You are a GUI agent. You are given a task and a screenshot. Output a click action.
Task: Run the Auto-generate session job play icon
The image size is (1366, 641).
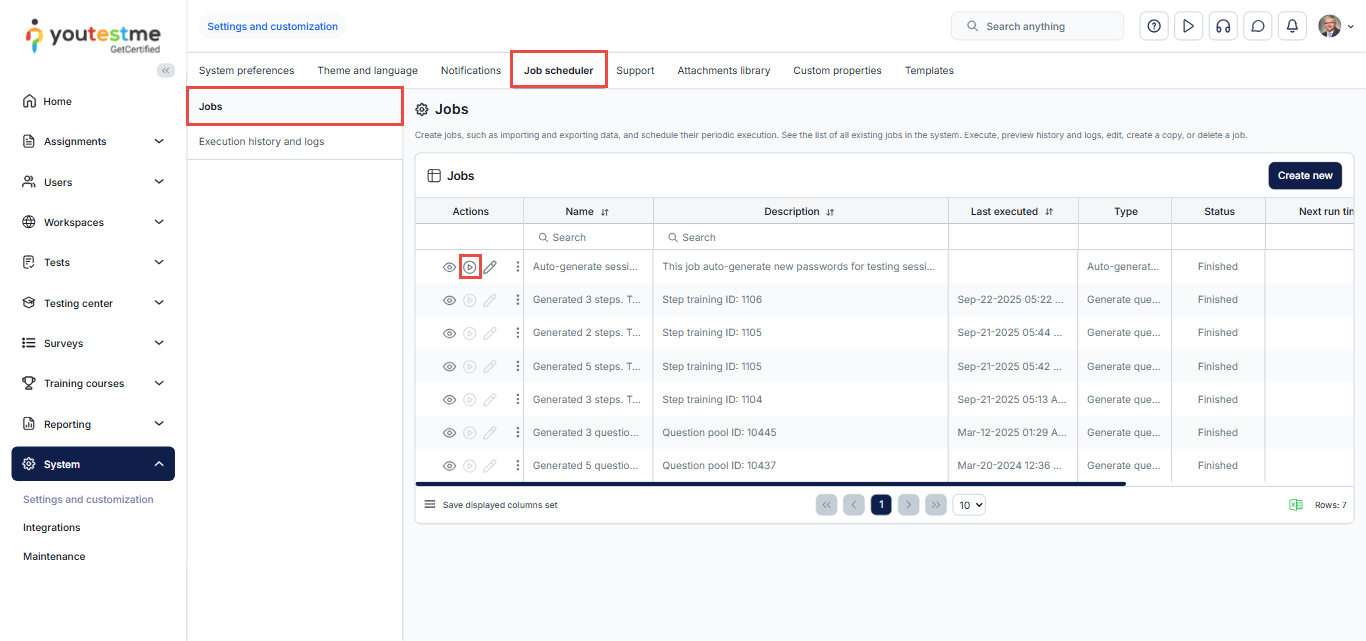[x=470, y=267]
